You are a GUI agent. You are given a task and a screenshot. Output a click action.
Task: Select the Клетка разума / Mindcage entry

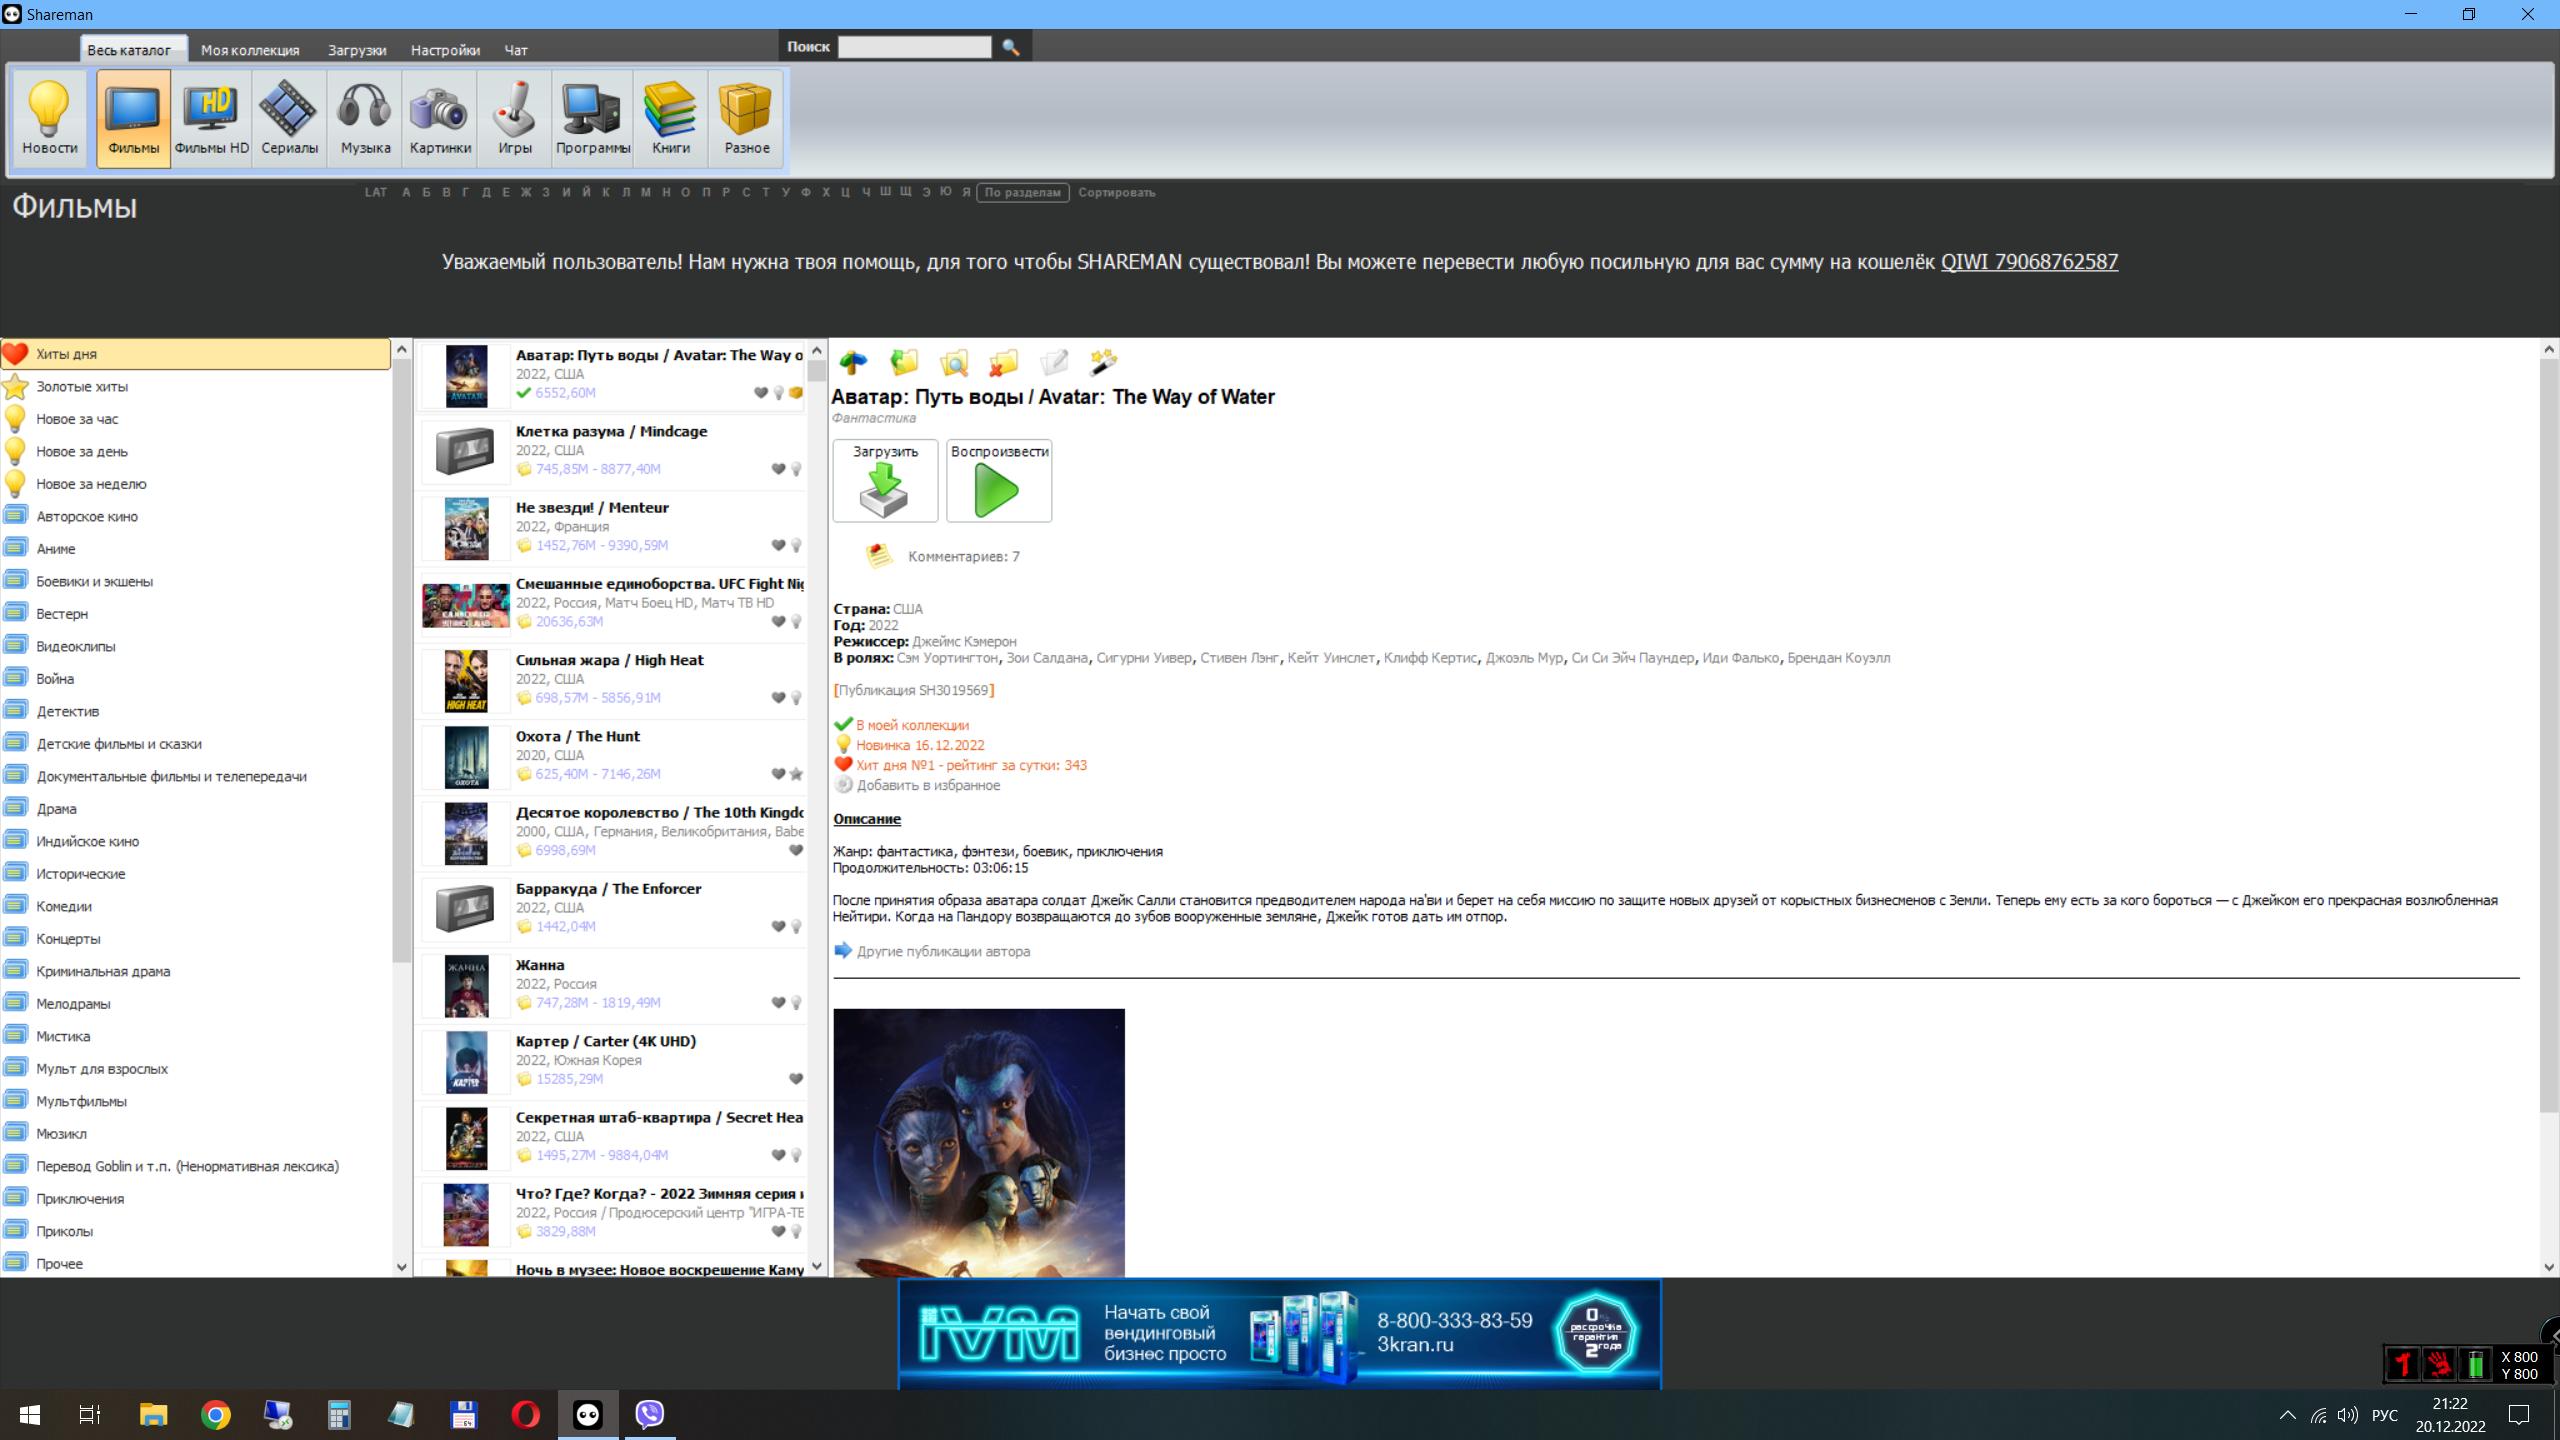(612, 452)
